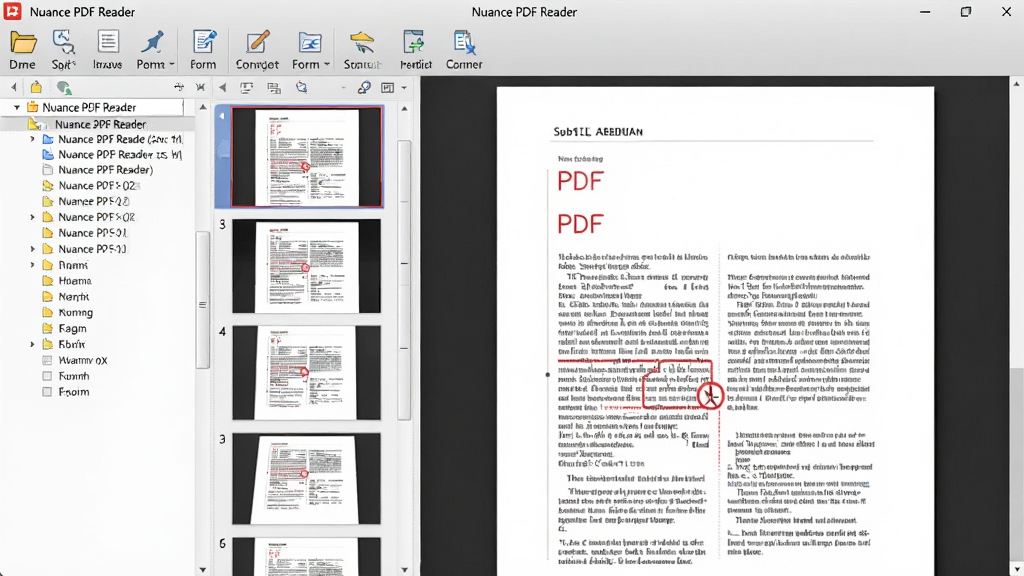Click the second page-layout icon above the thumbnails
The image size is (1024, 576).
tap(274, 88)
